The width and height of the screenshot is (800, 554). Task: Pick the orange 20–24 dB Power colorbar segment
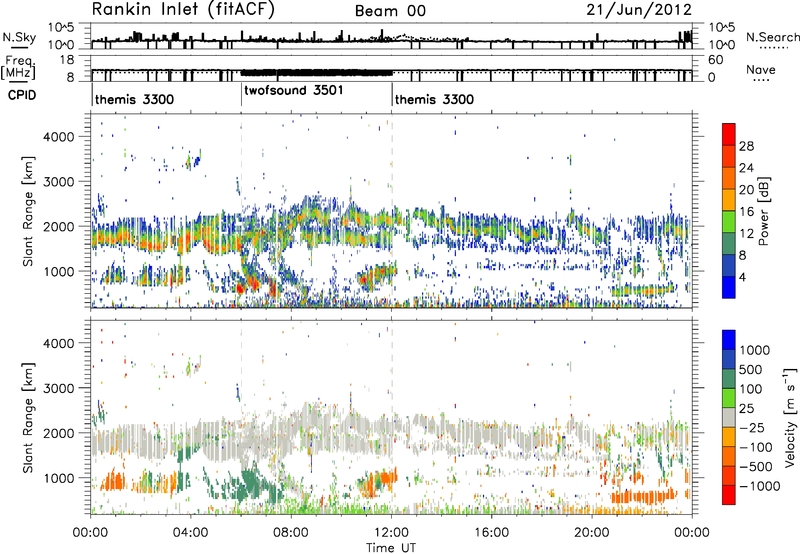(x=729, y=178)
